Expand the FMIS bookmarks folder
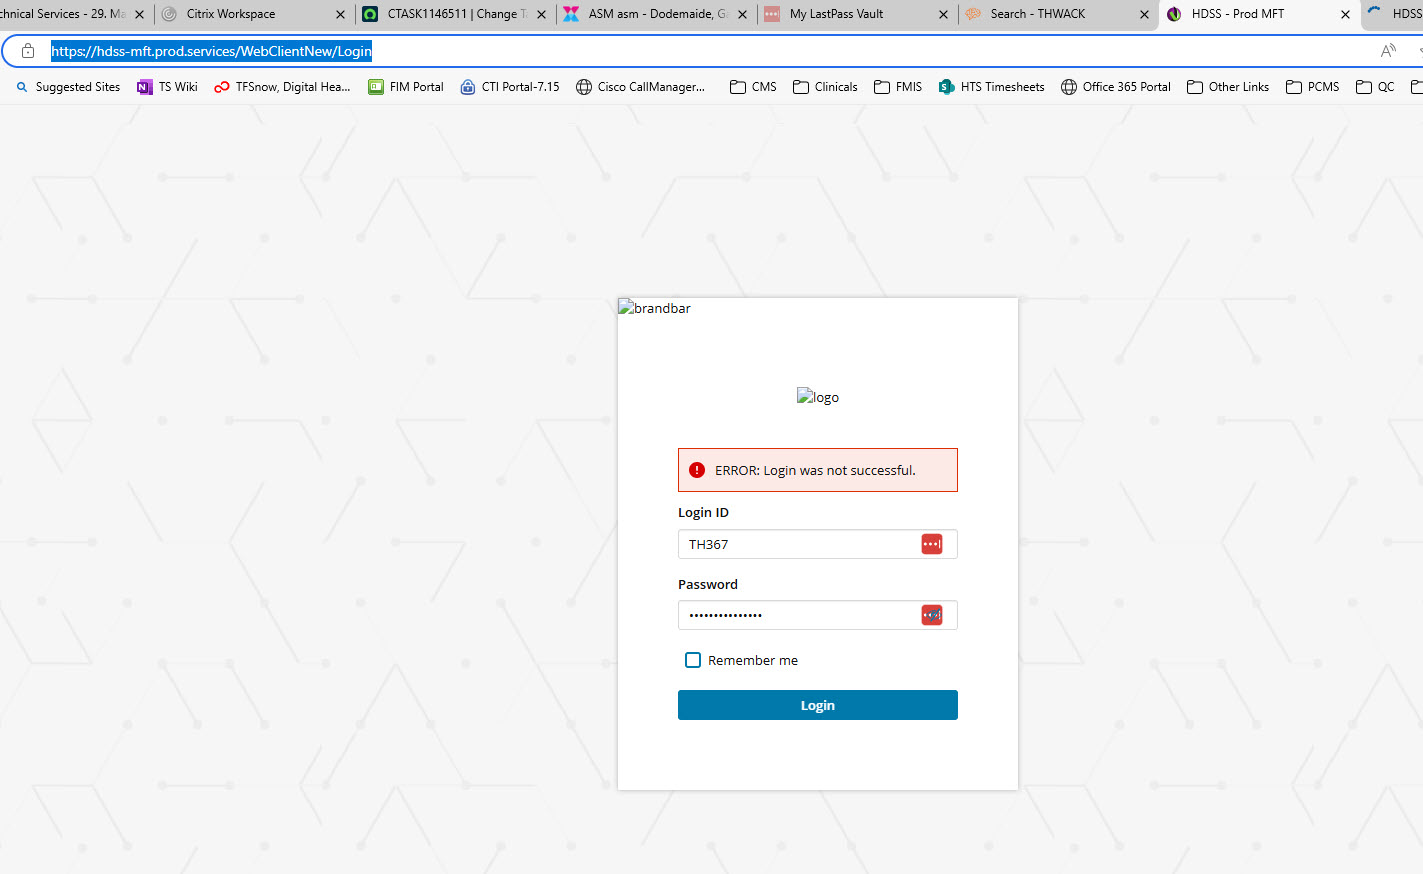Screen dimensions: 1423x874 898,87
